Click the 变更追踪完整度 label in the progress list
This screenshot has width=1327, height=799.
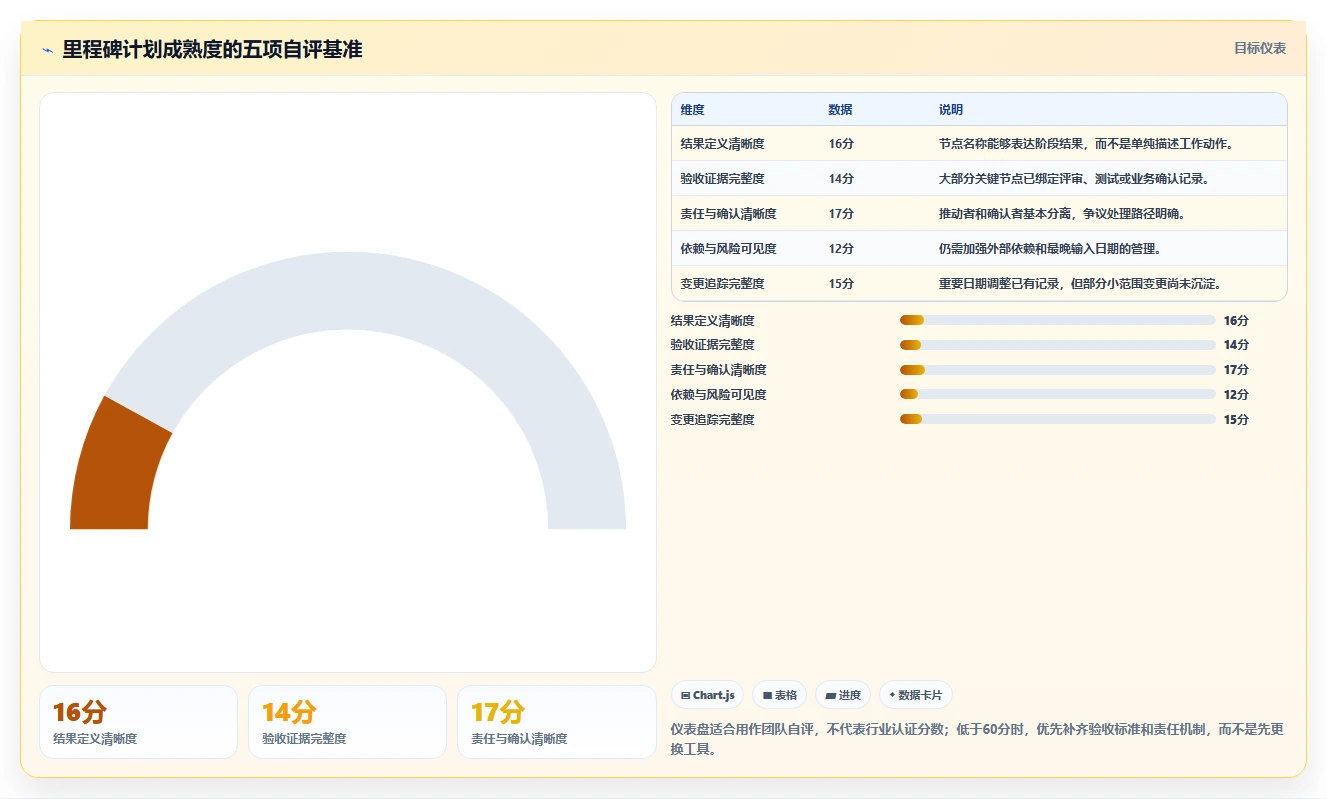[x=712, y=420]
